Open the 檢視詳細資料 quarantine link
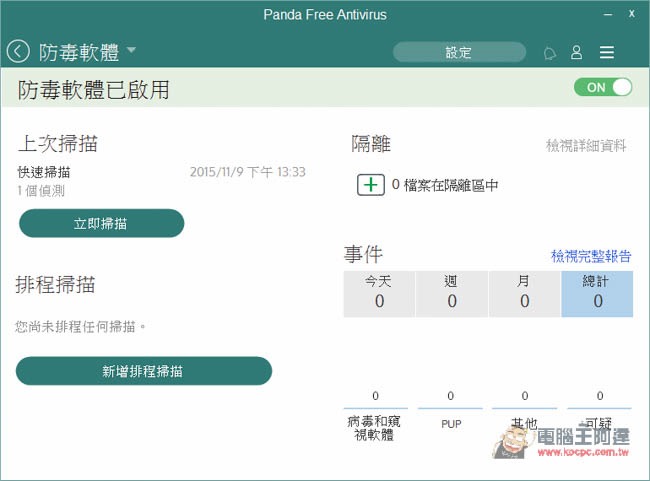Image resolution: width=650 pixels, height=481 pixels. tap(586, 146)
